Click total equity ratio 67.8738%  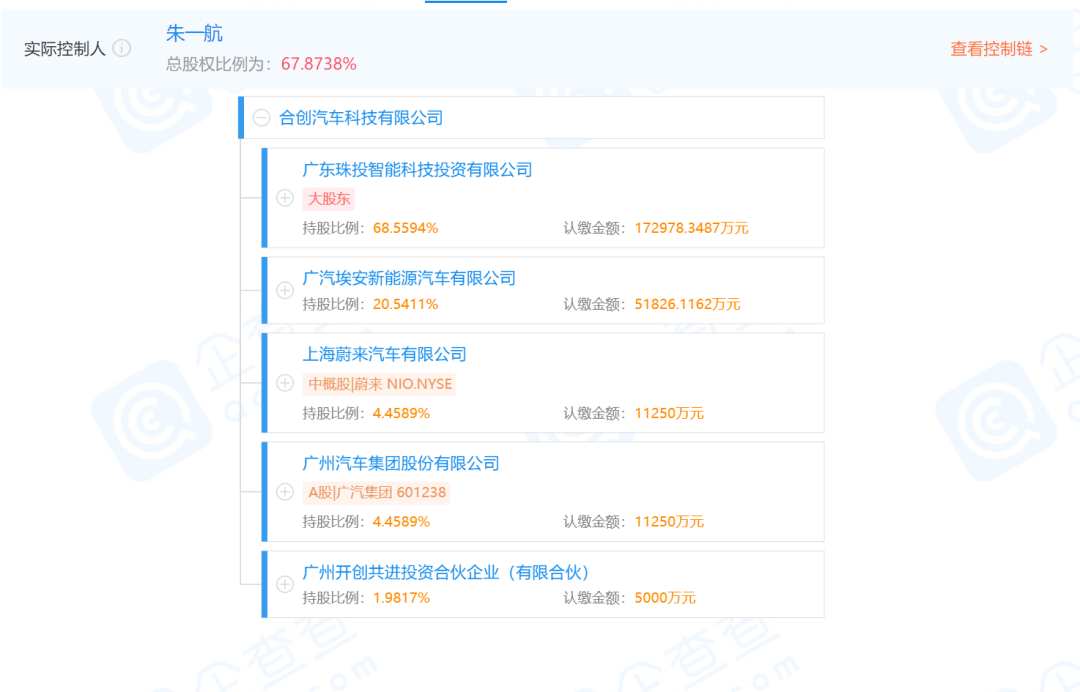pos(319,64)
